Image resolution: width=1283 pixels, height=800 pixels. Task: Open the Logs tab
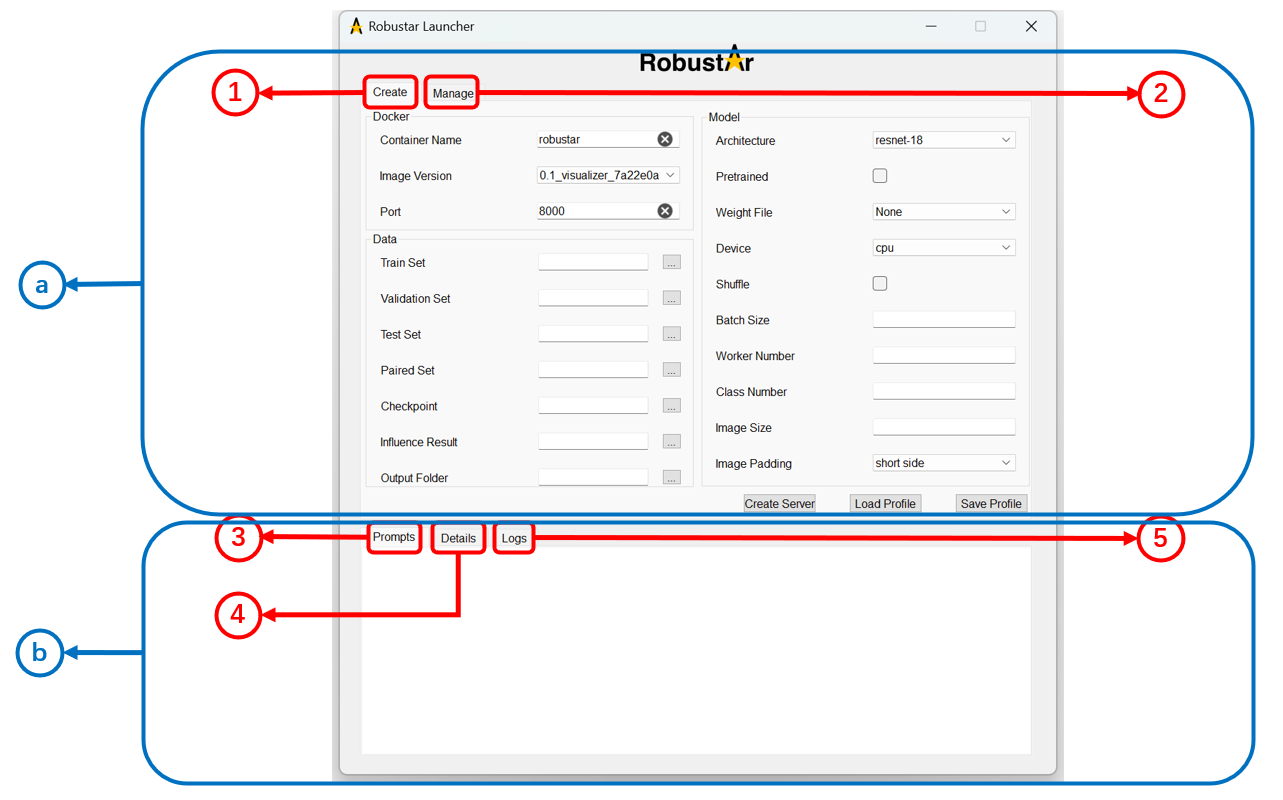coord(514,538)
